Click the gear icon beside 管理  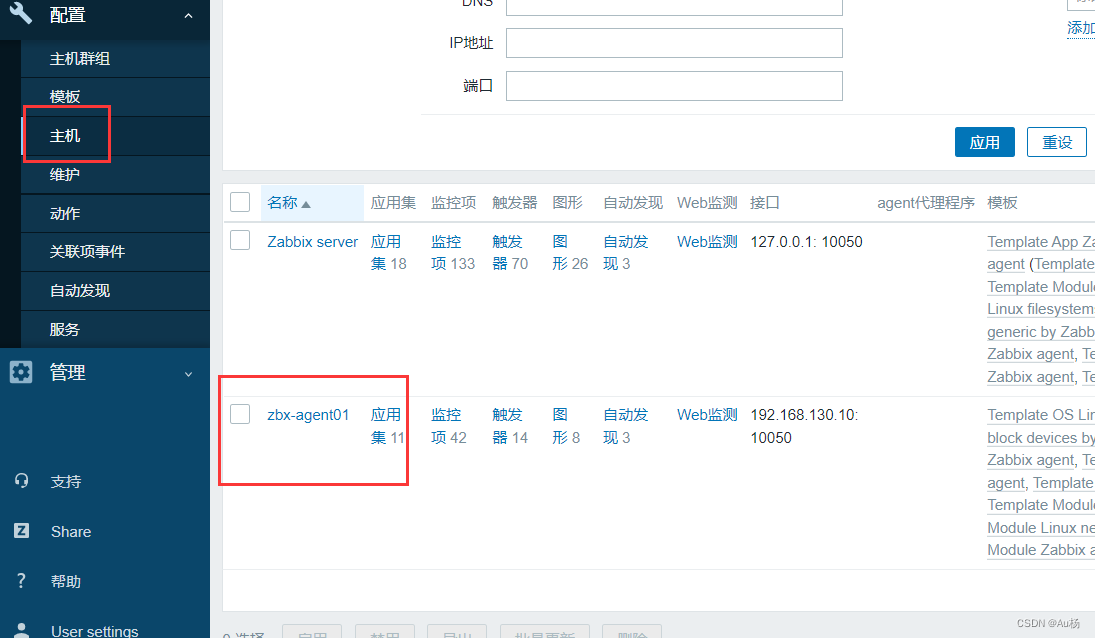pos(21,372)
